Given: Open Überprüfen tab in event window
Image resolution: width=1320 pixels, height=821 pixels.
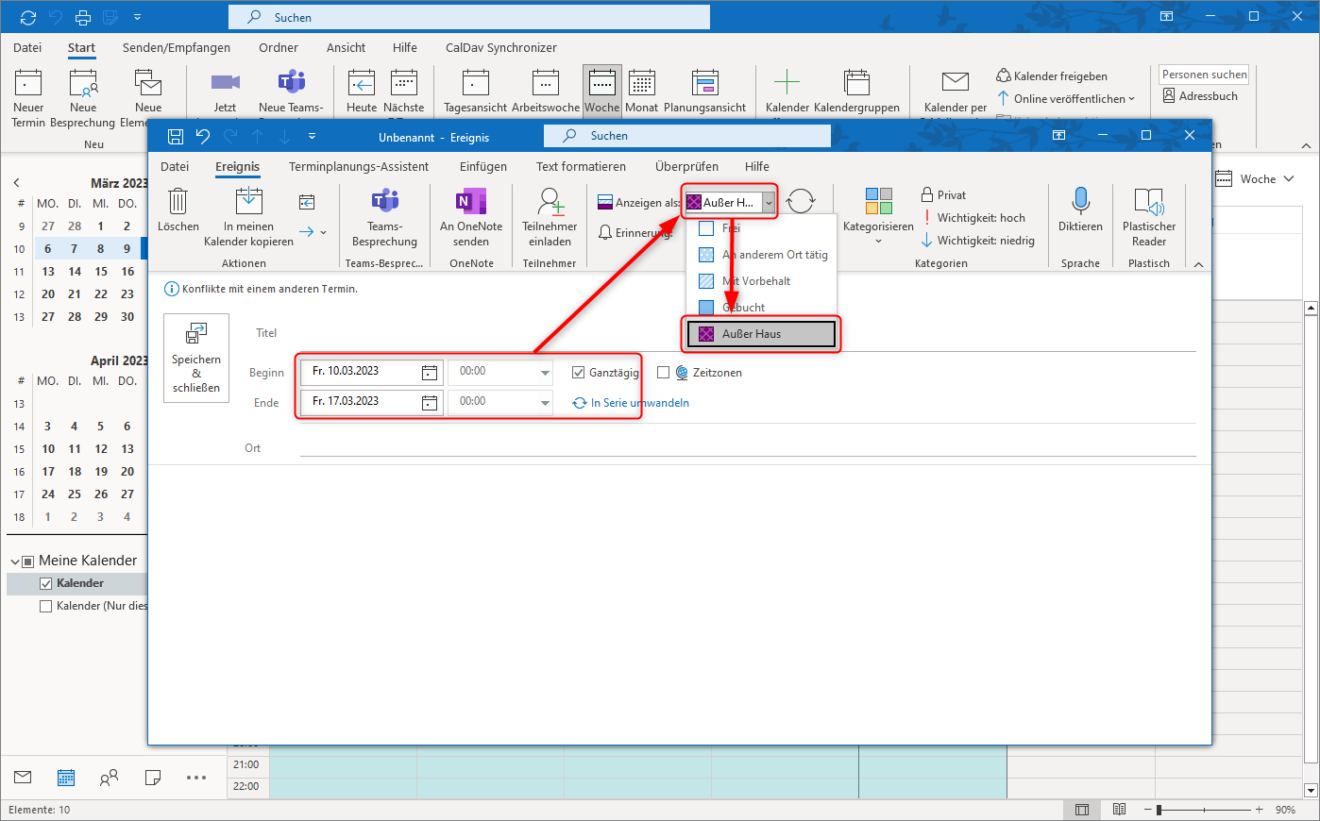Looking at the screenshot, I should click(685, 167).
